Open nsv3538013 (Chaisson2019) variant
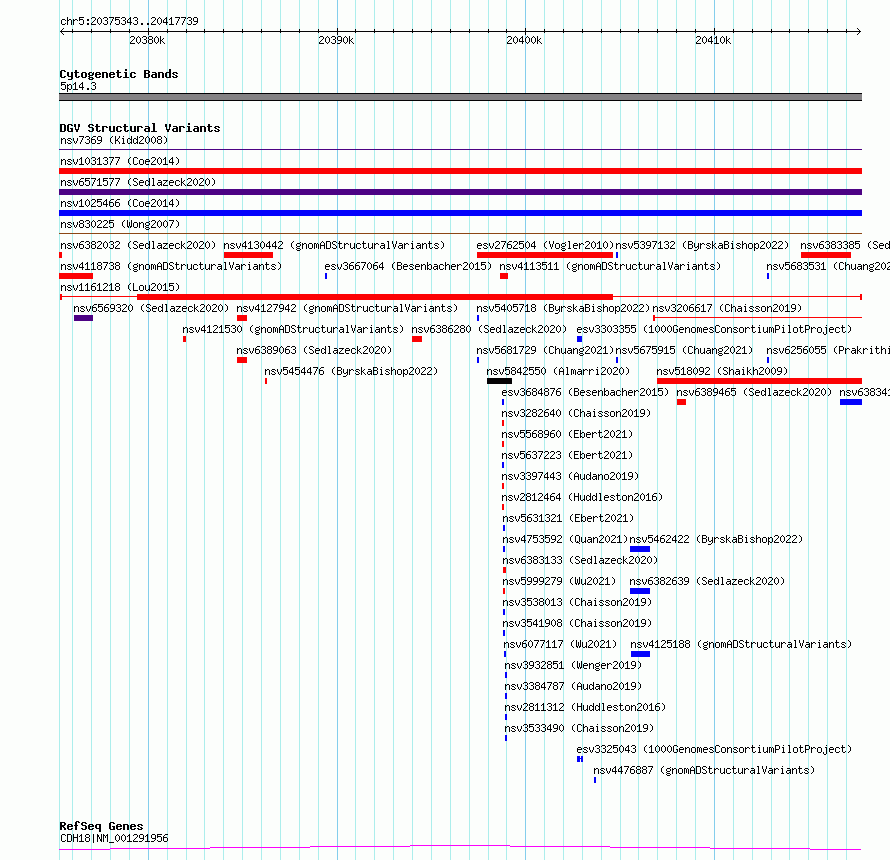 point(577,602)
